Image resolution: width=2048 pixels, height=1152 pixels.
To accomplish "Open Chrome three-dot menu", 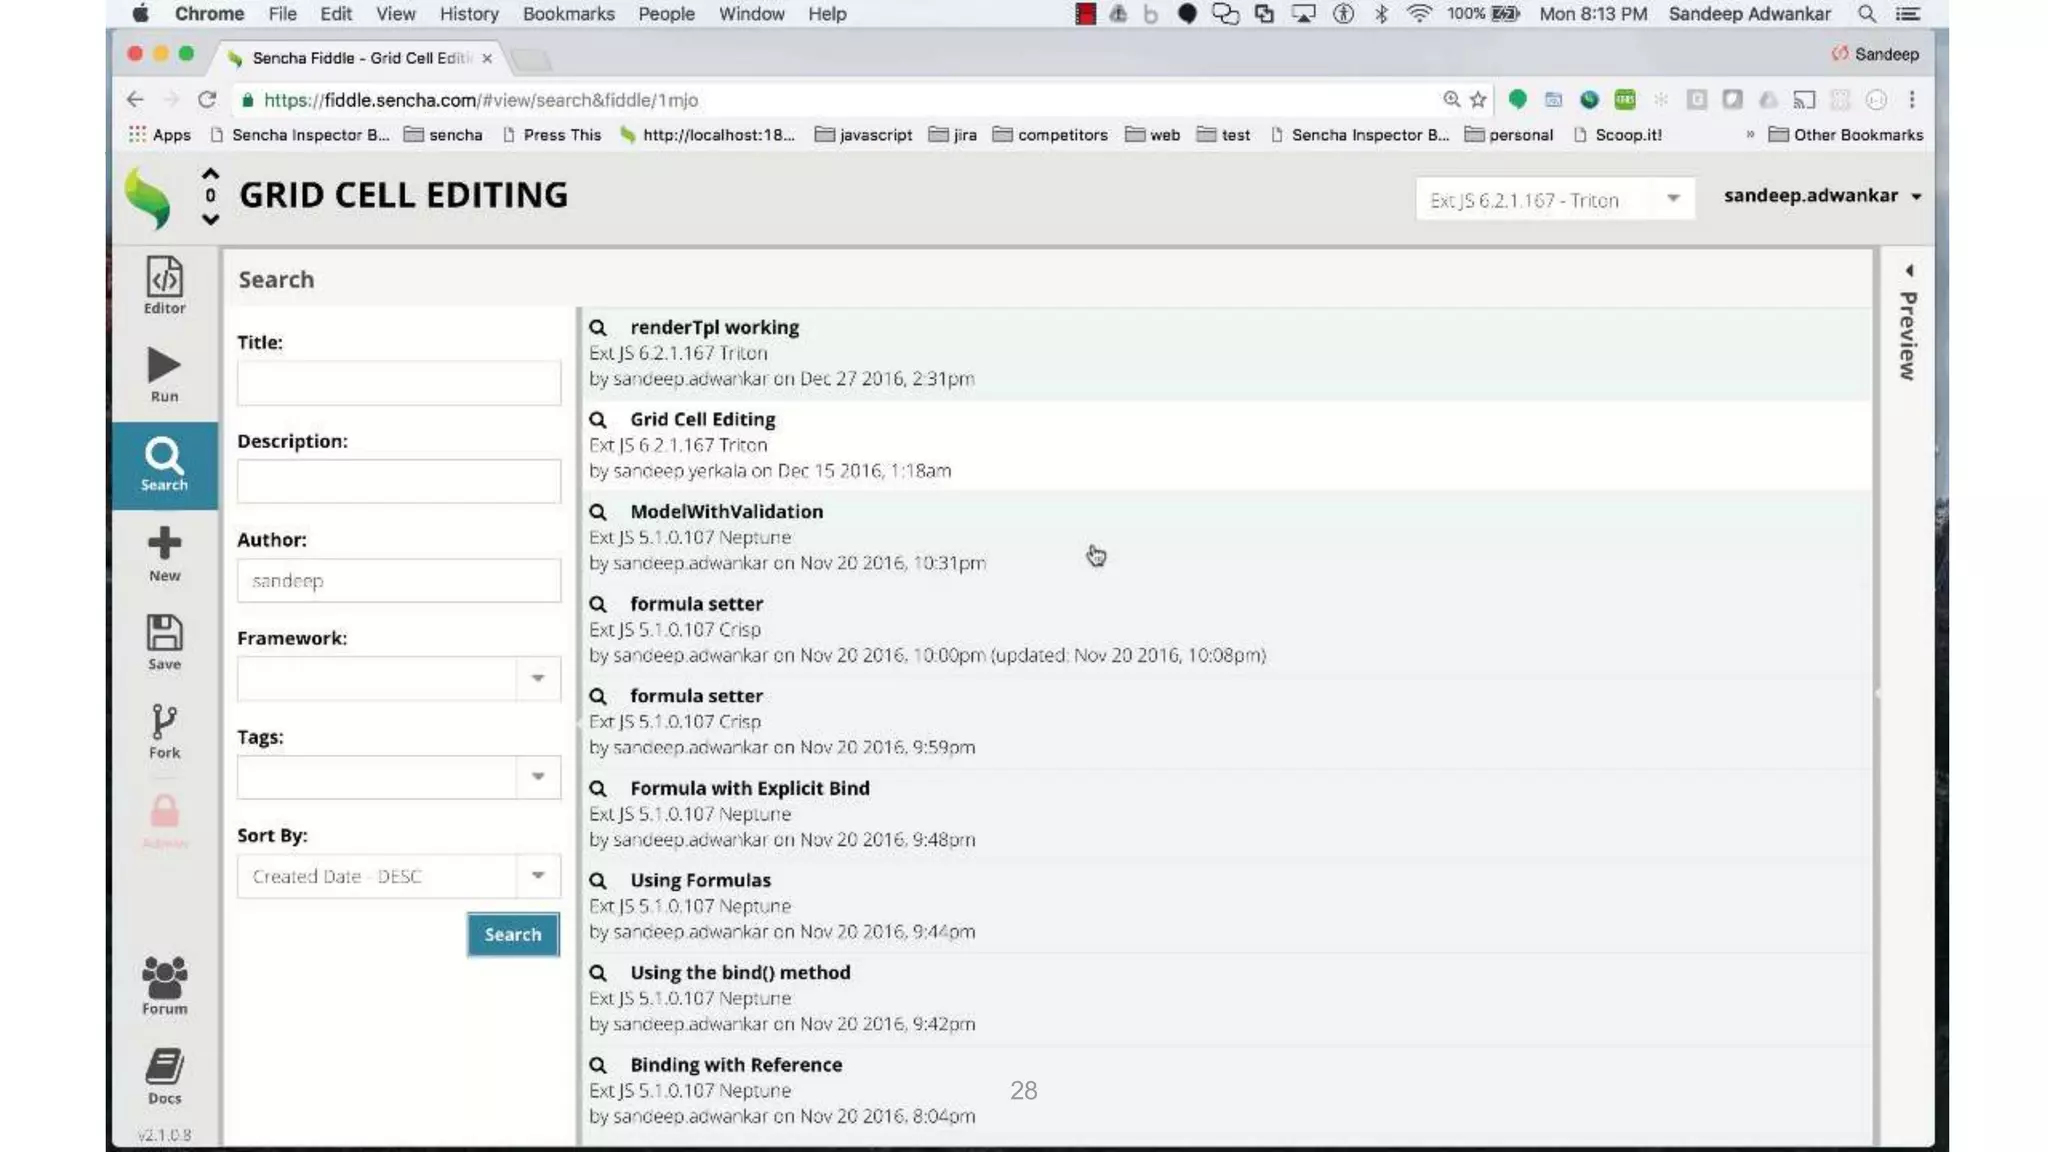I will [1912, 99].
